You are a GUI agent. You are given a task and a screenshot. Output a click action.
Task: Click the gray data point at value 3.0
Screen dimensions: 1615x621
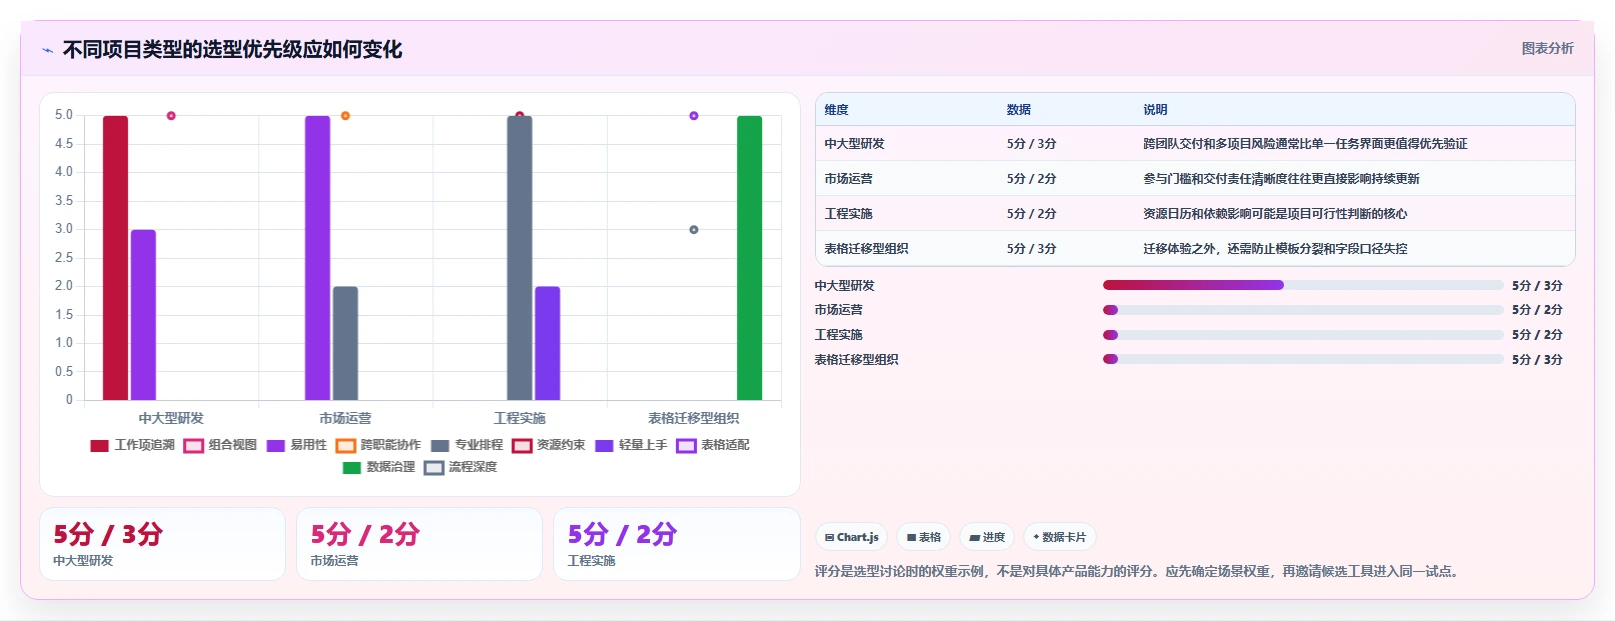694,230
